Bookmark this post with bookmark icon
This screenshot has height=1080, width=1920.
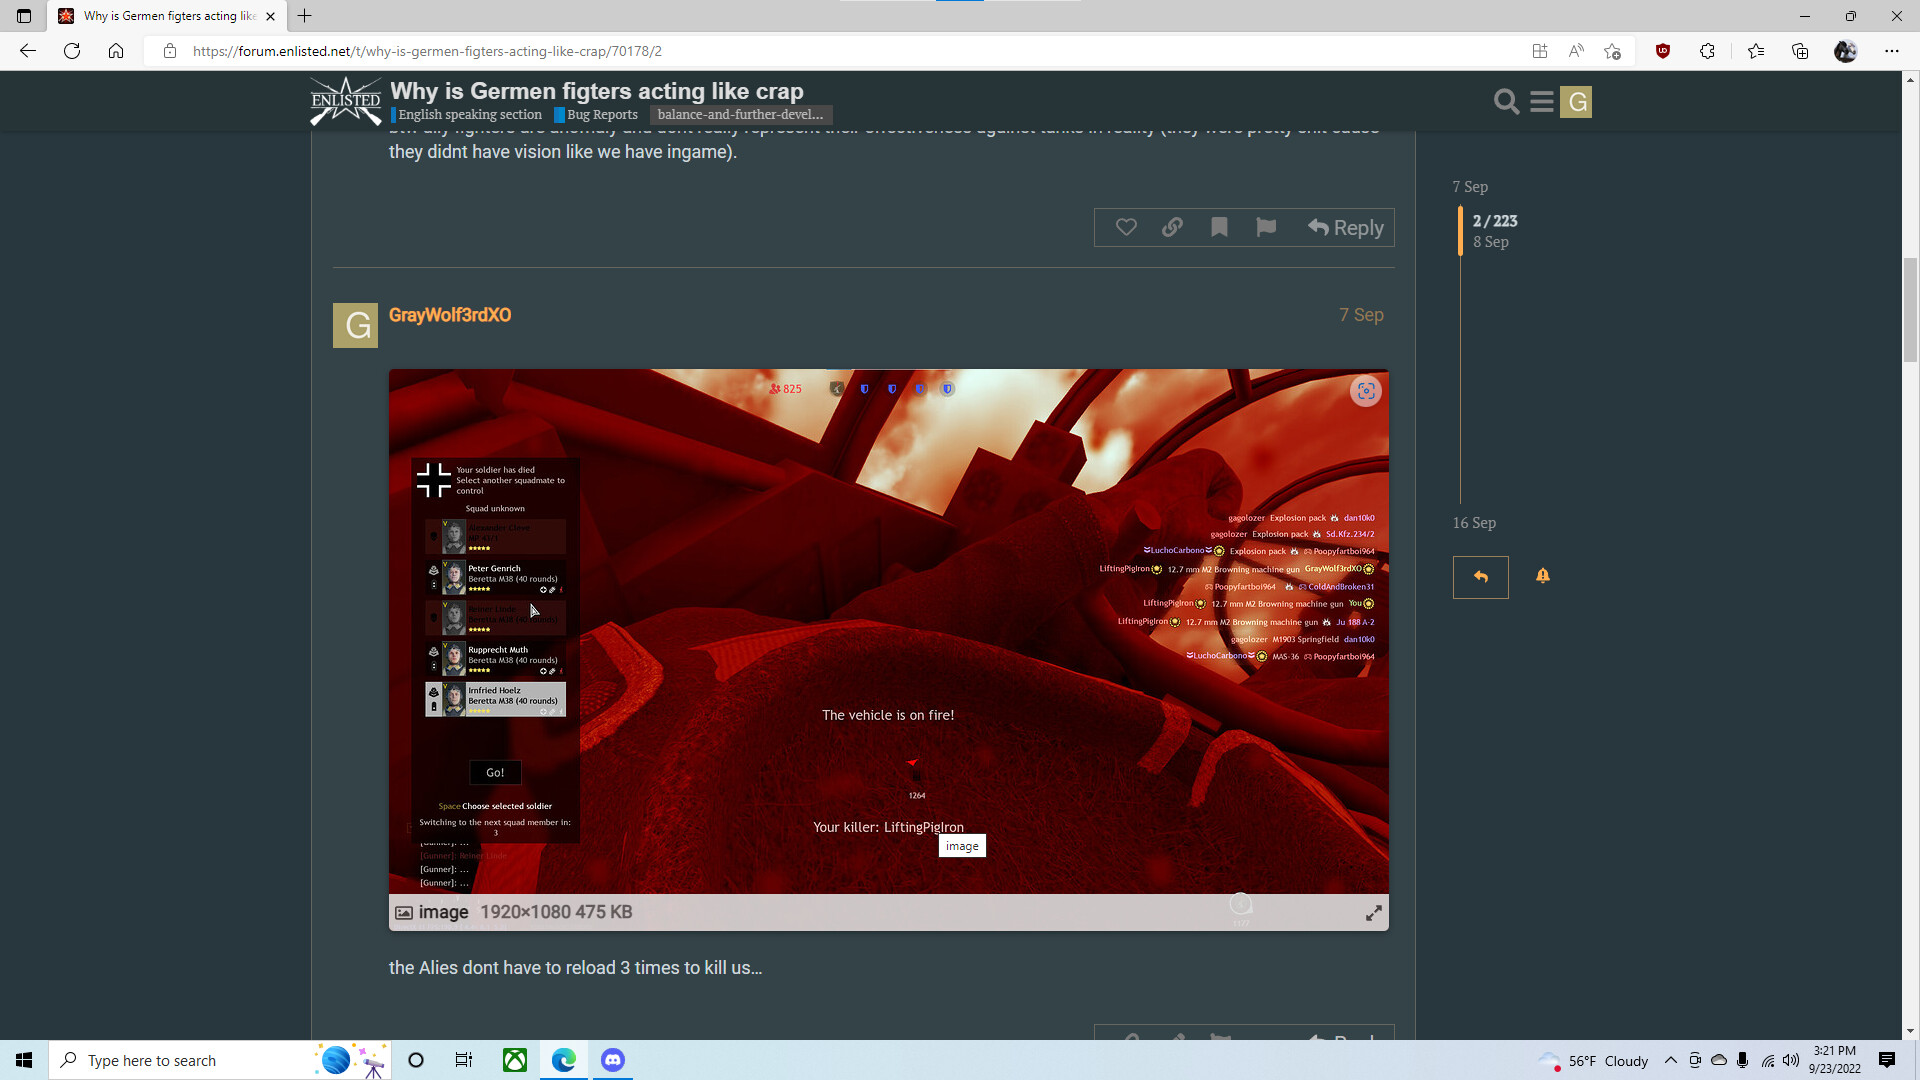[1219, 228]
